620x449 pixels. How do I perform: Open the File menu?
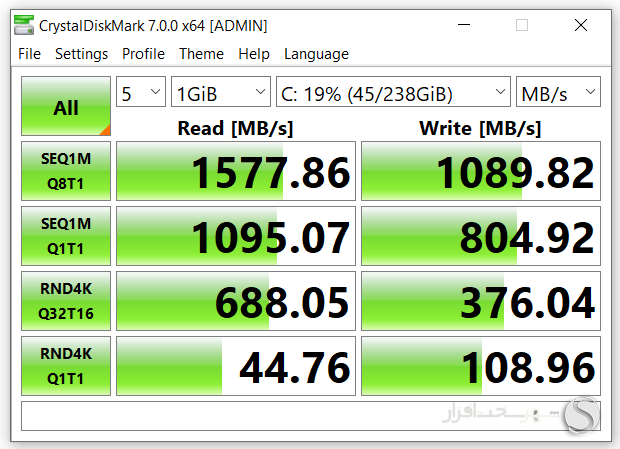29,54
